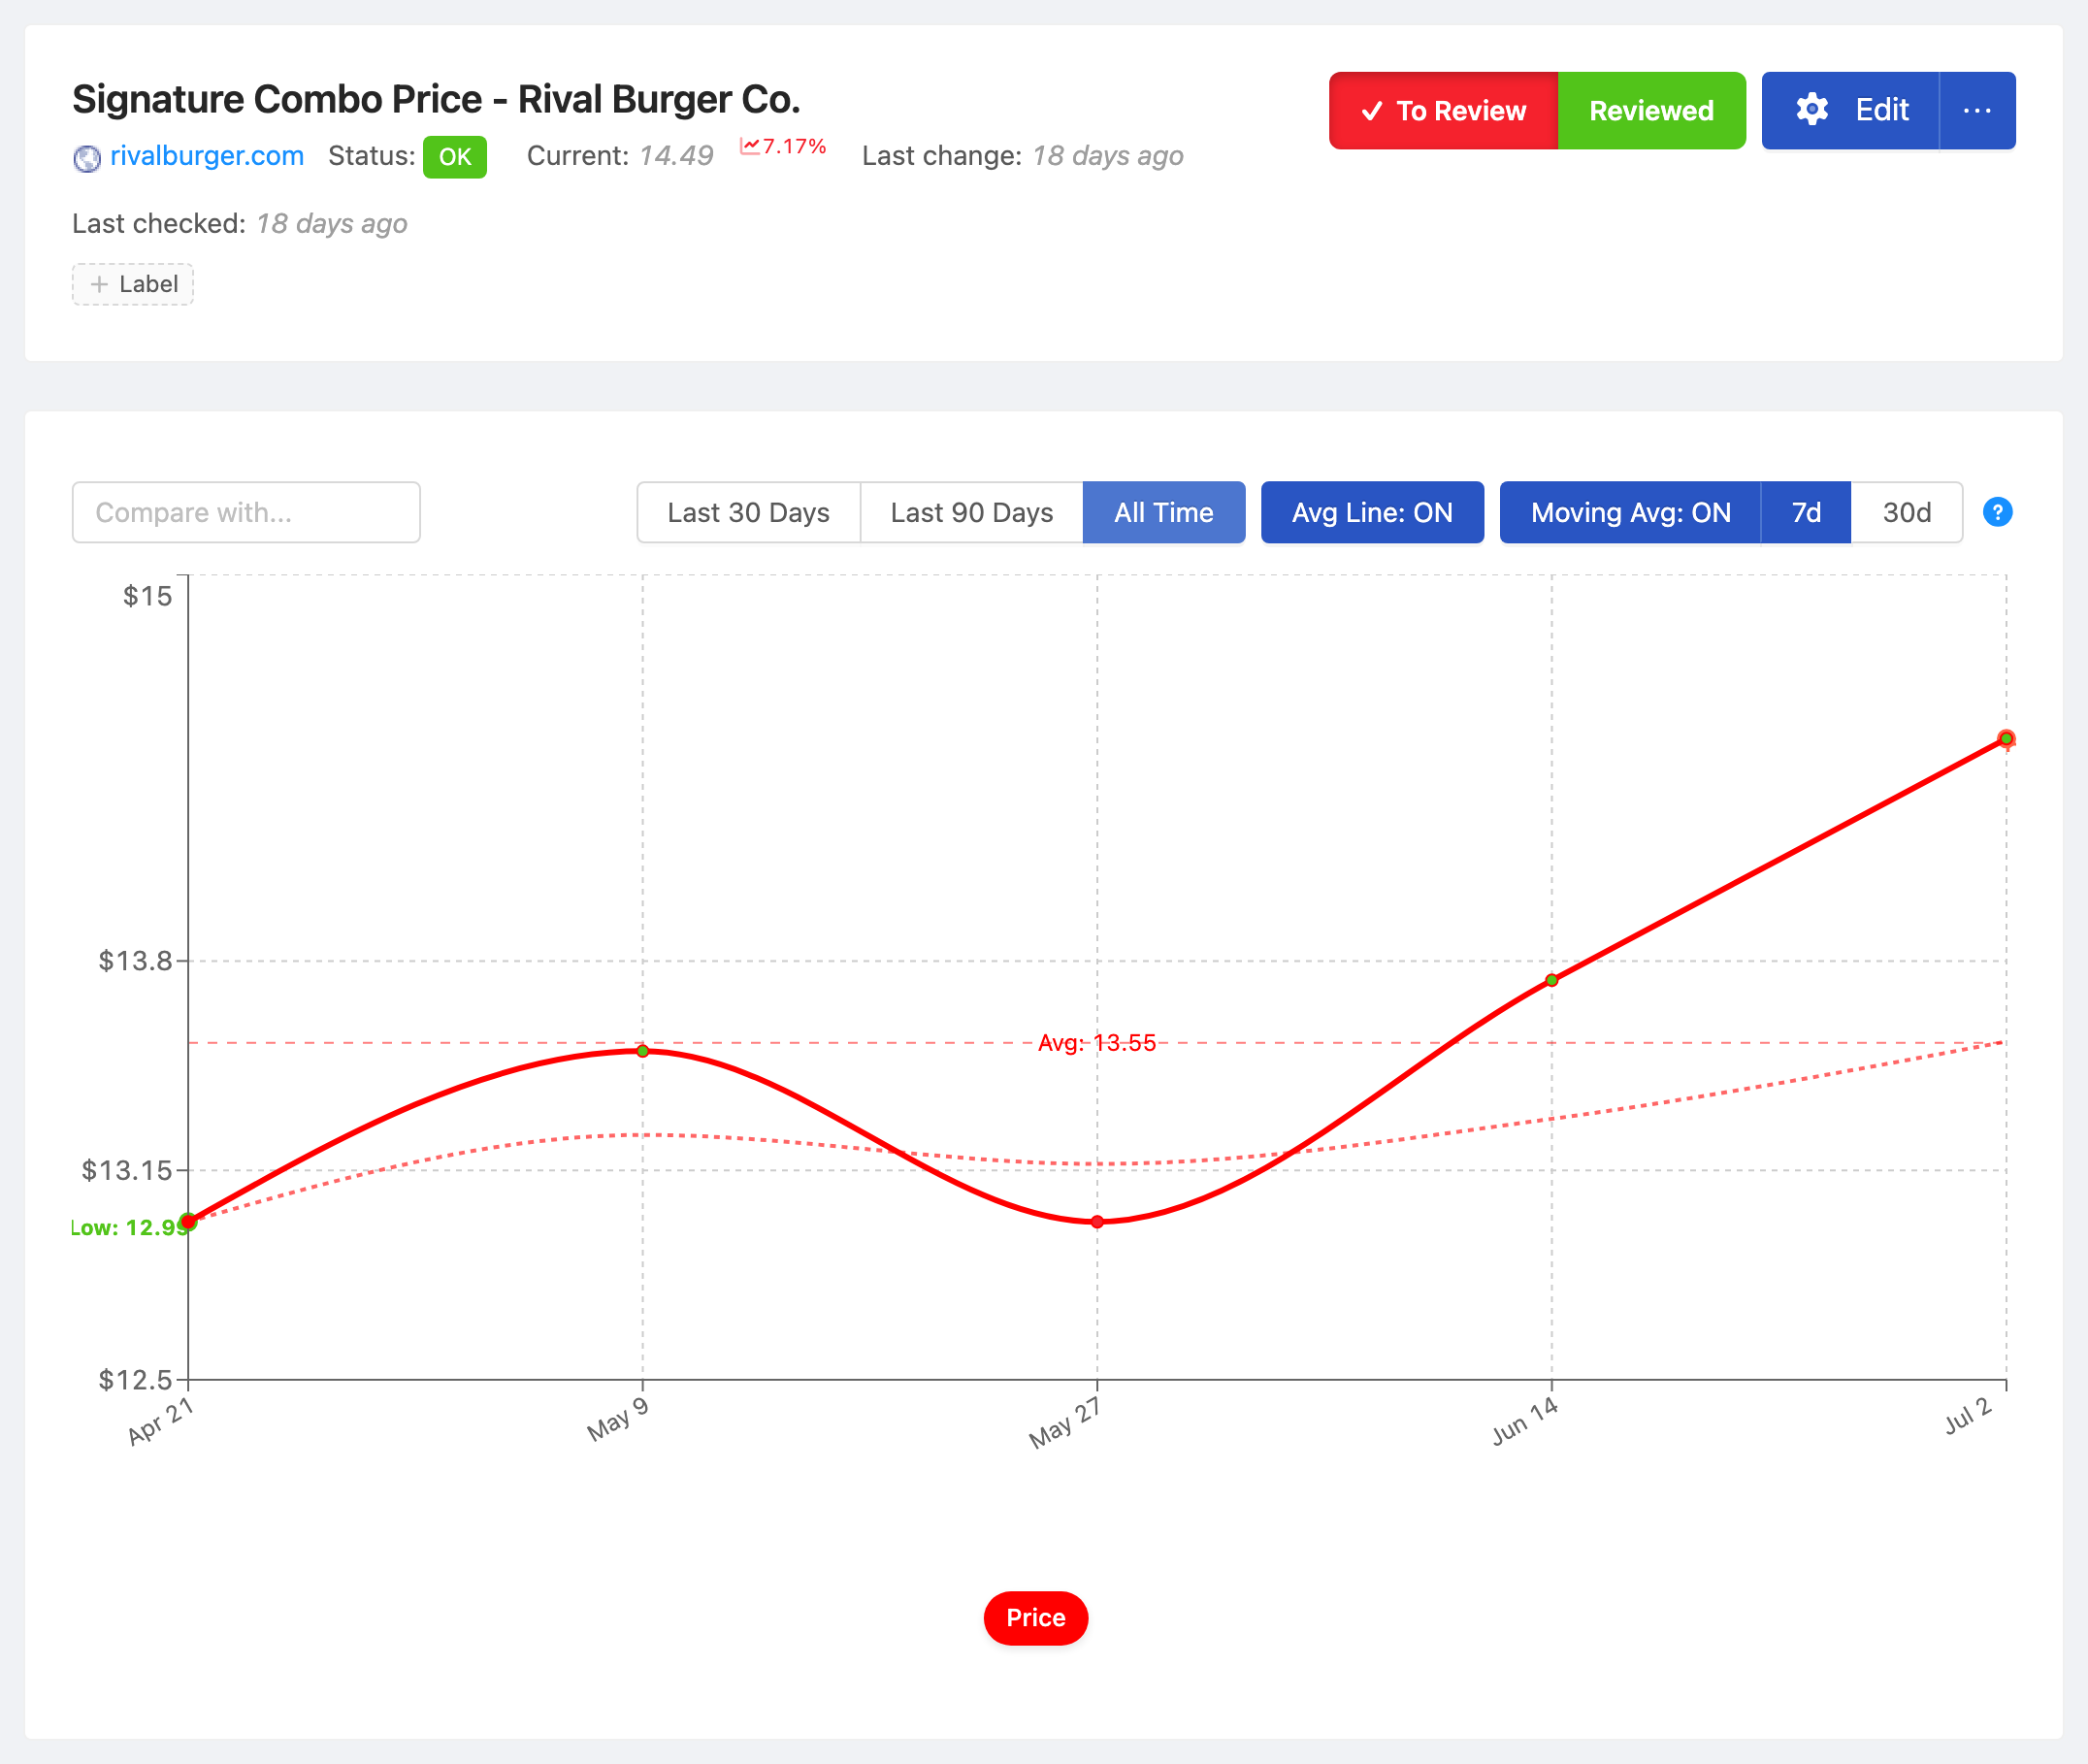The width and height of the screenshot is (2088, 1764).
Task: Mark monitor as To Review
Action: tap(1443, 110)
